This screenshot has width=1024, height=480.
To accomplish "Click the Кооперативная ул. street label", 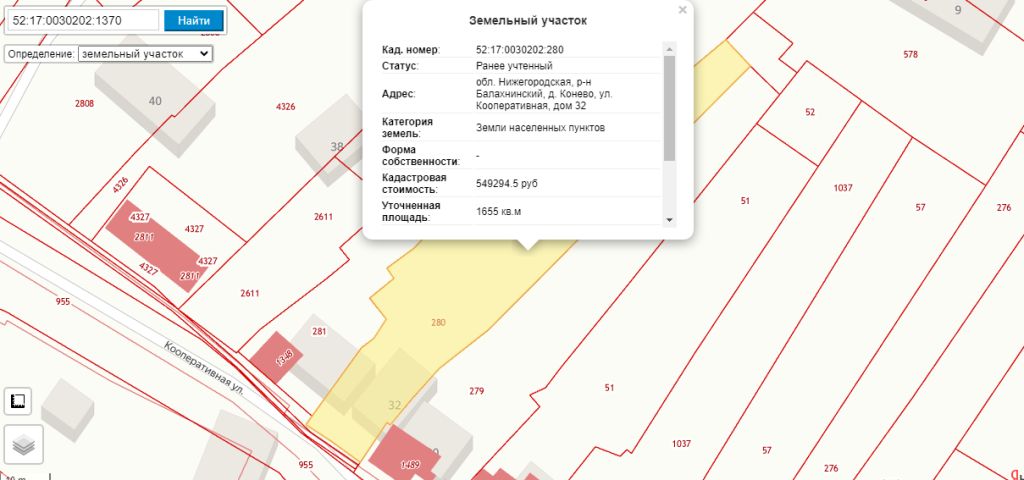I will [x=204, y=368].
